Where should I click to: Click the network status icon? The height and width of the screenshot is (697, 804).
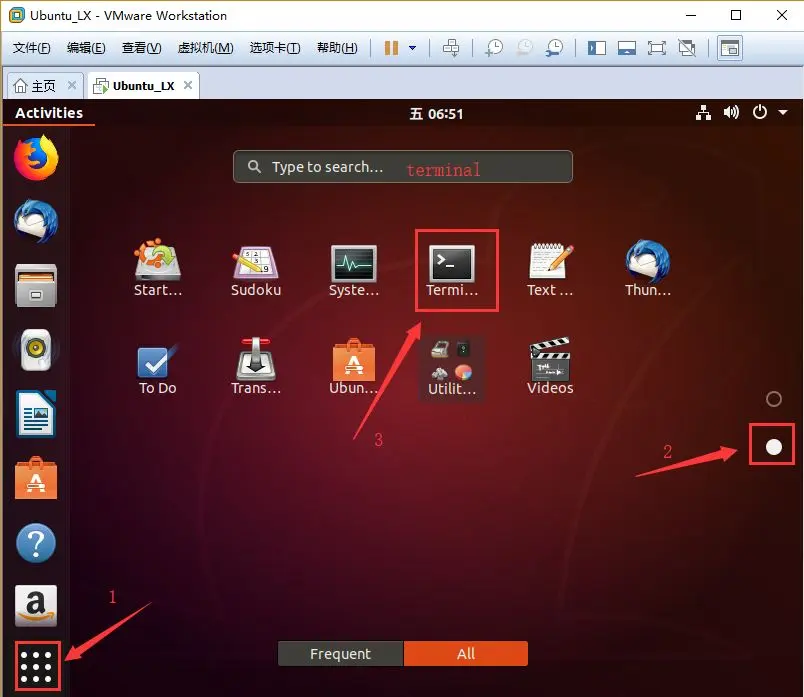pyautogui.click(x=703, y=112)
